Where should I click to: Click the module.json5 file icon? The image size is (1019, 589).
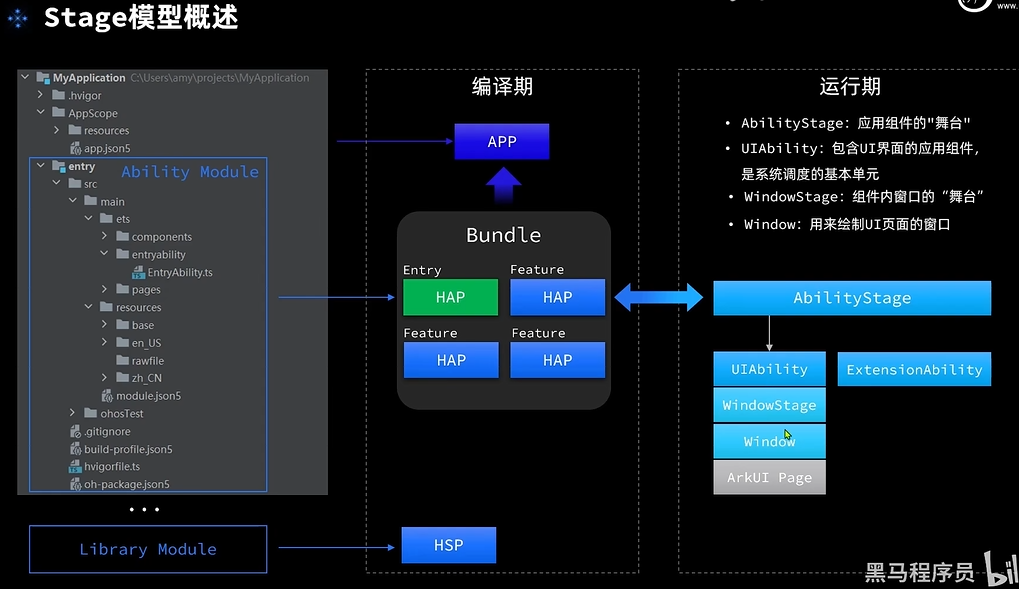[107, 395]
